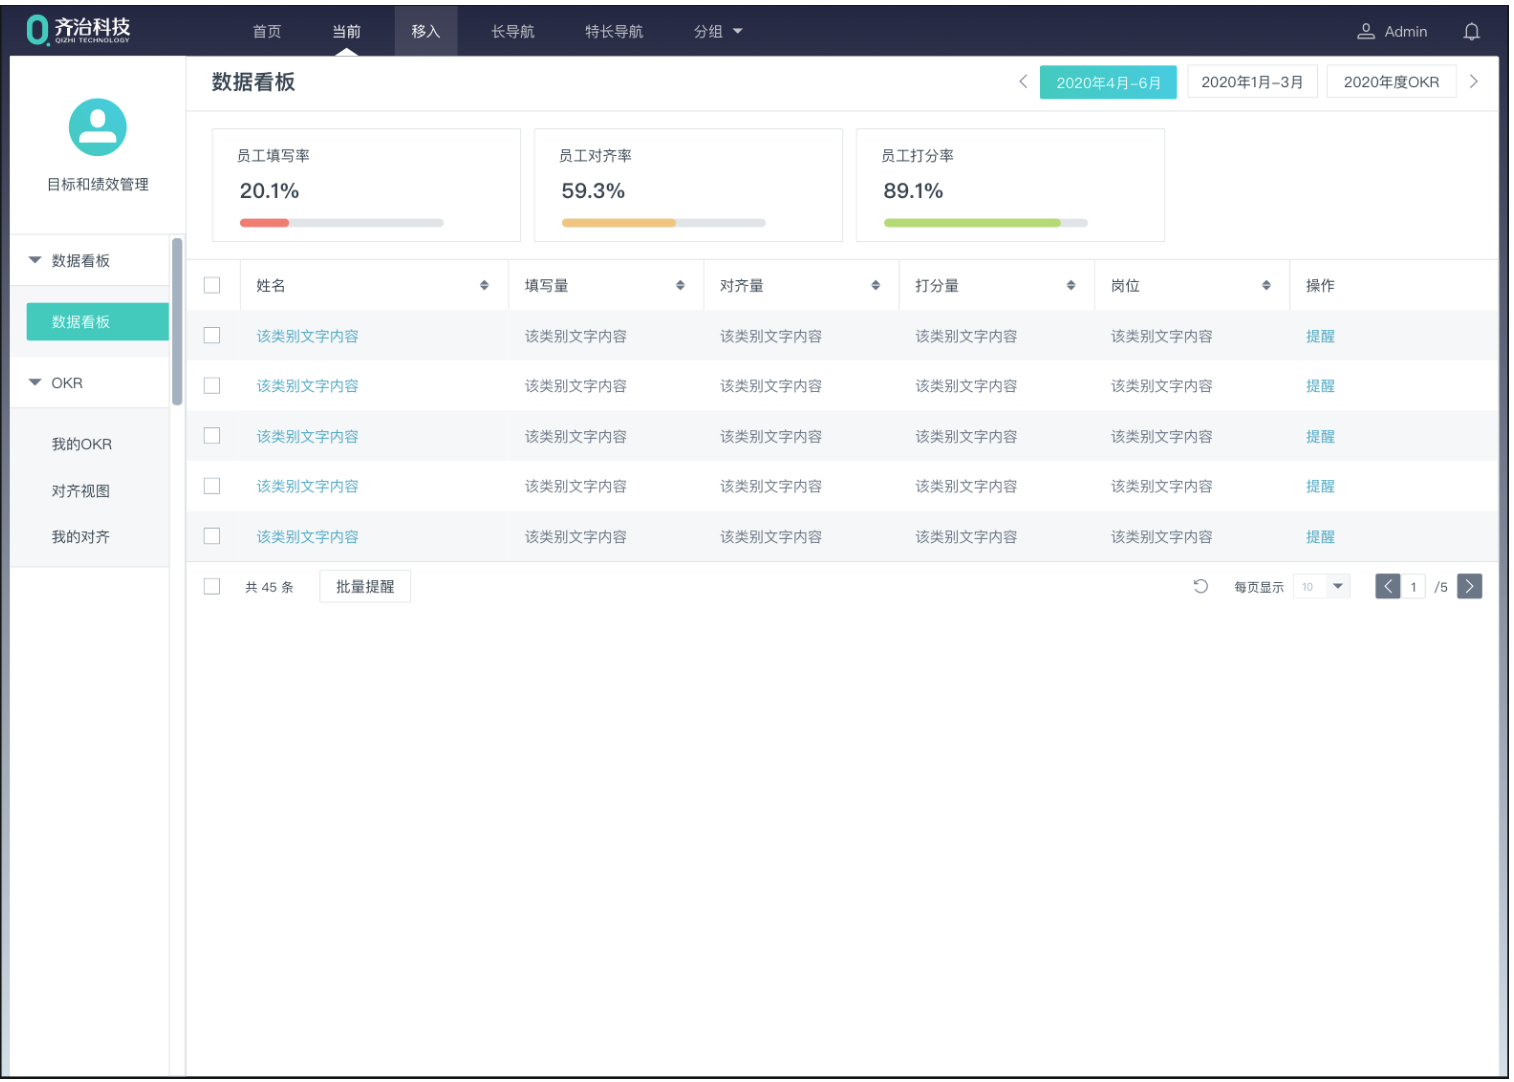
Task: Open the 长导航 nav item
Action: click(x=513, y=32)
